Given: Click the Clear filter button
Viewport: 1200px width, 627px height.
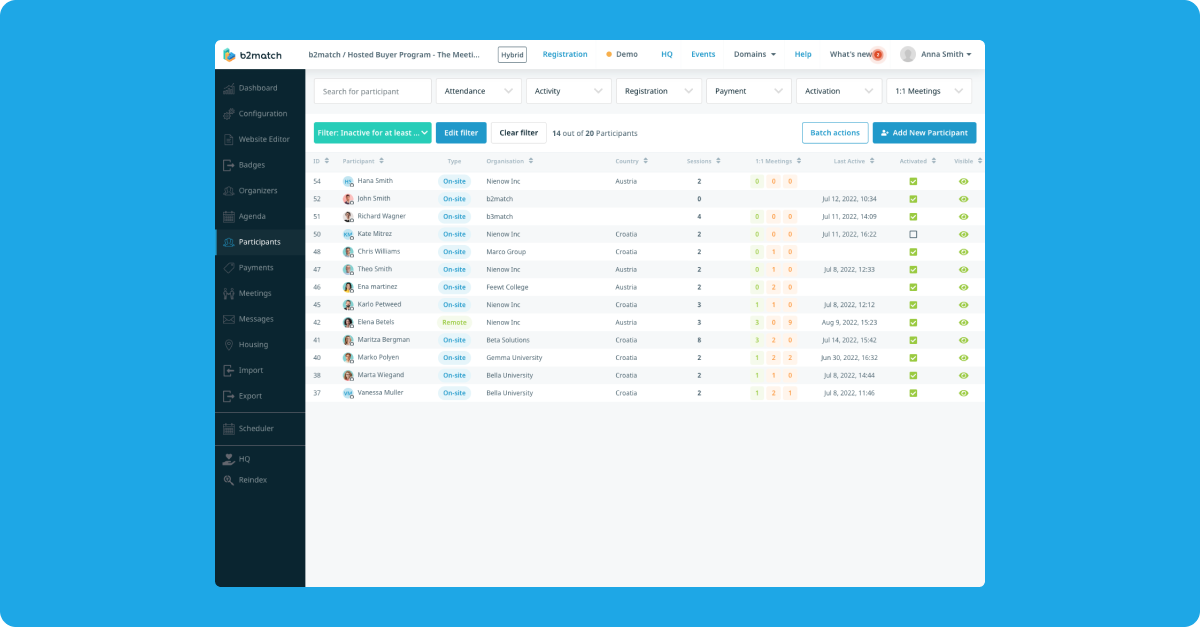Looking at the screenshot, I should [x=518, y=132].
